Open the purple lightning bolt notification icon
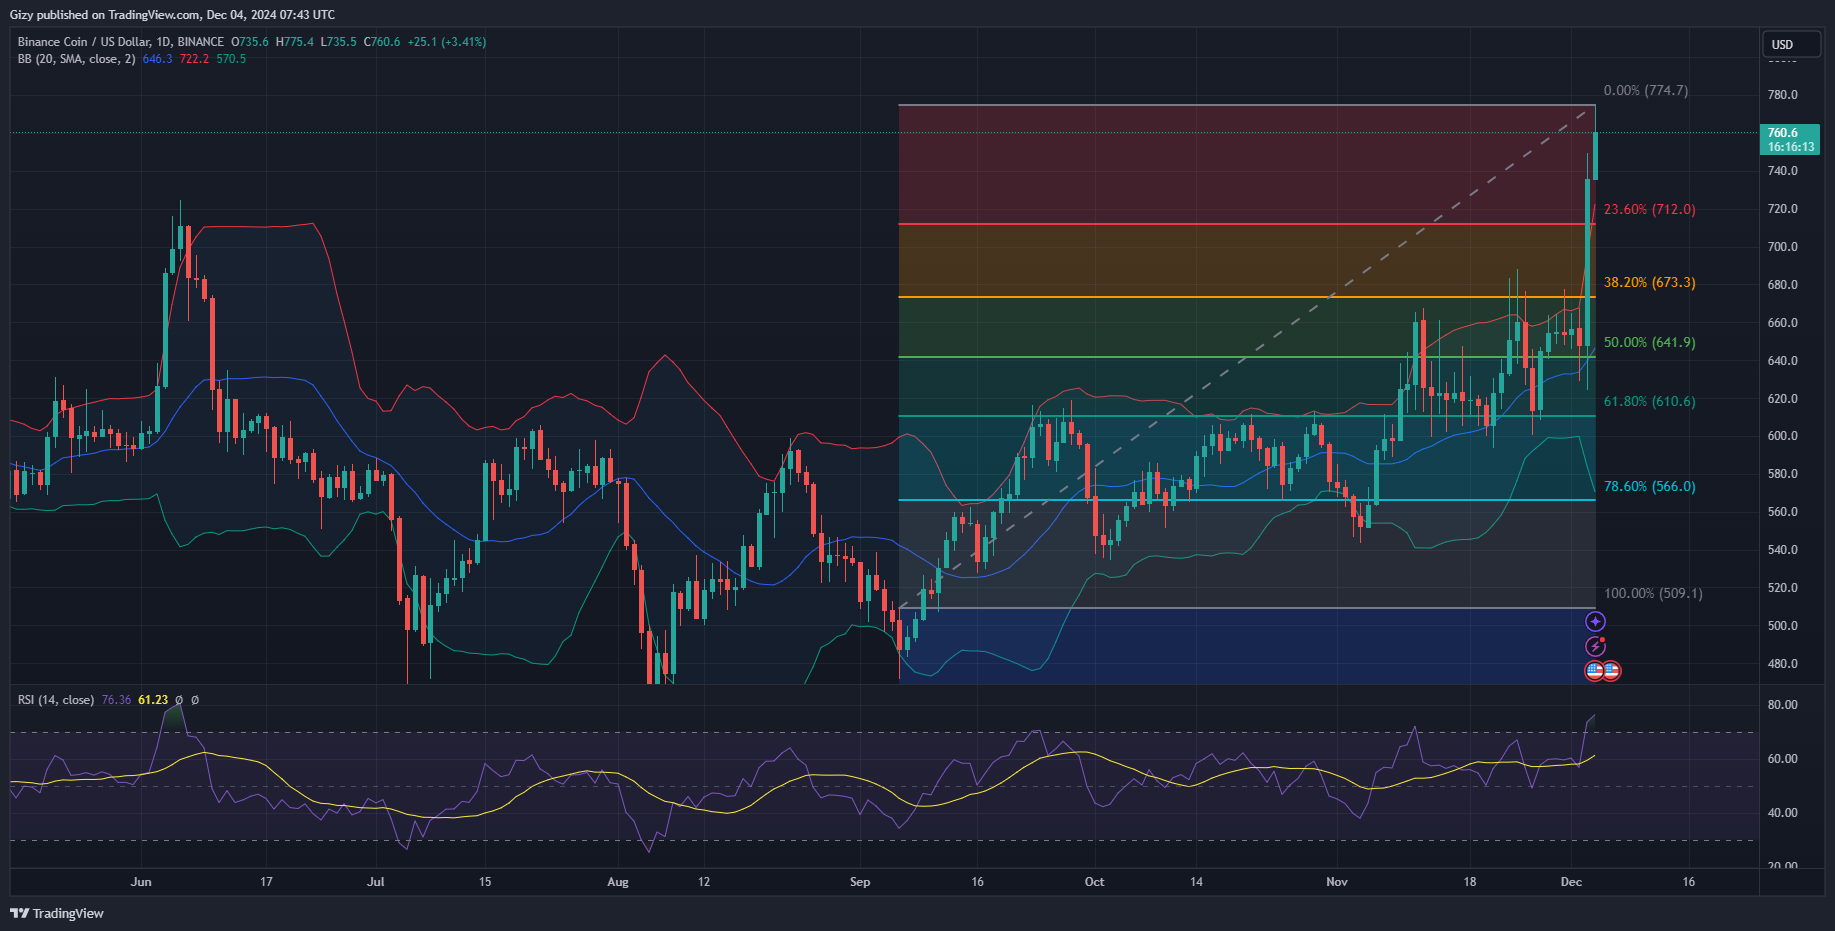This screenshot has width=1835, height=931. tap(1595, 646)
